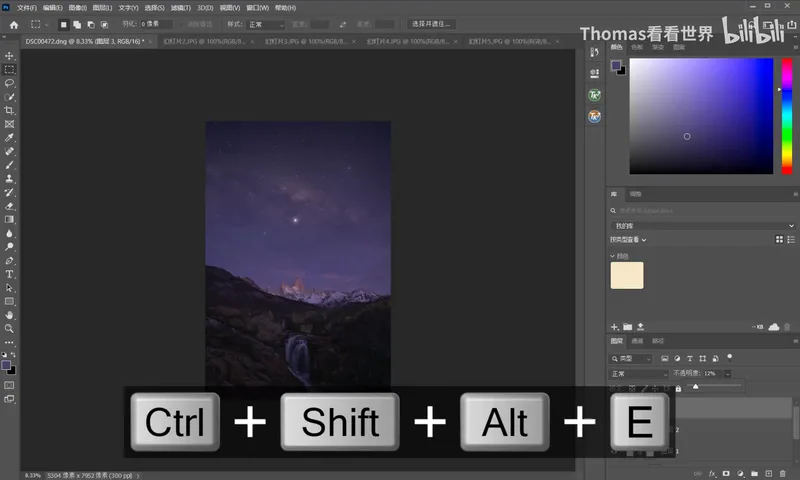Open the Color panel flyout menu
The width and height of the screenshot is (800, 480).
(795, 47)
